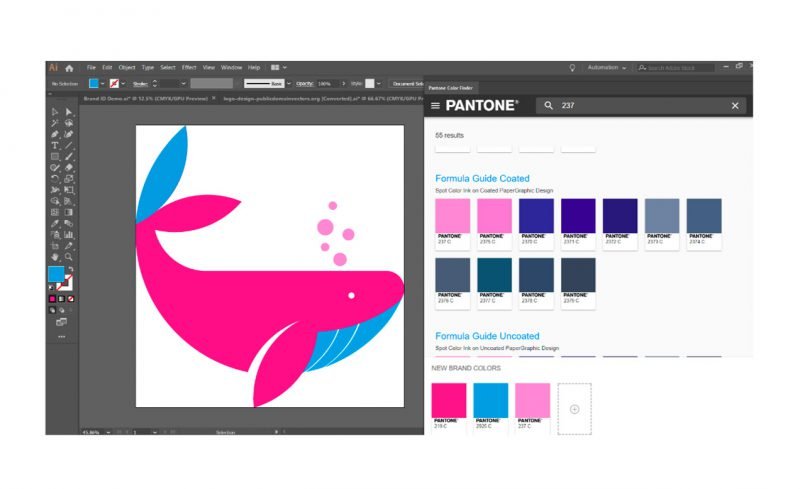This screenshot has height=489, width=800.
Task: Select the Direct Selection tool
Action: tap(69, 111)
